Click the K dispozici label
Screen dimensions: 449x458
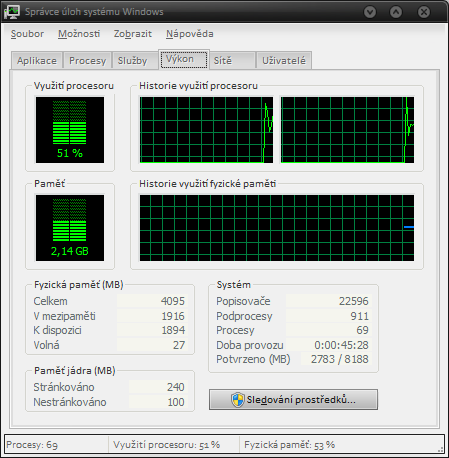pos(57,330)
